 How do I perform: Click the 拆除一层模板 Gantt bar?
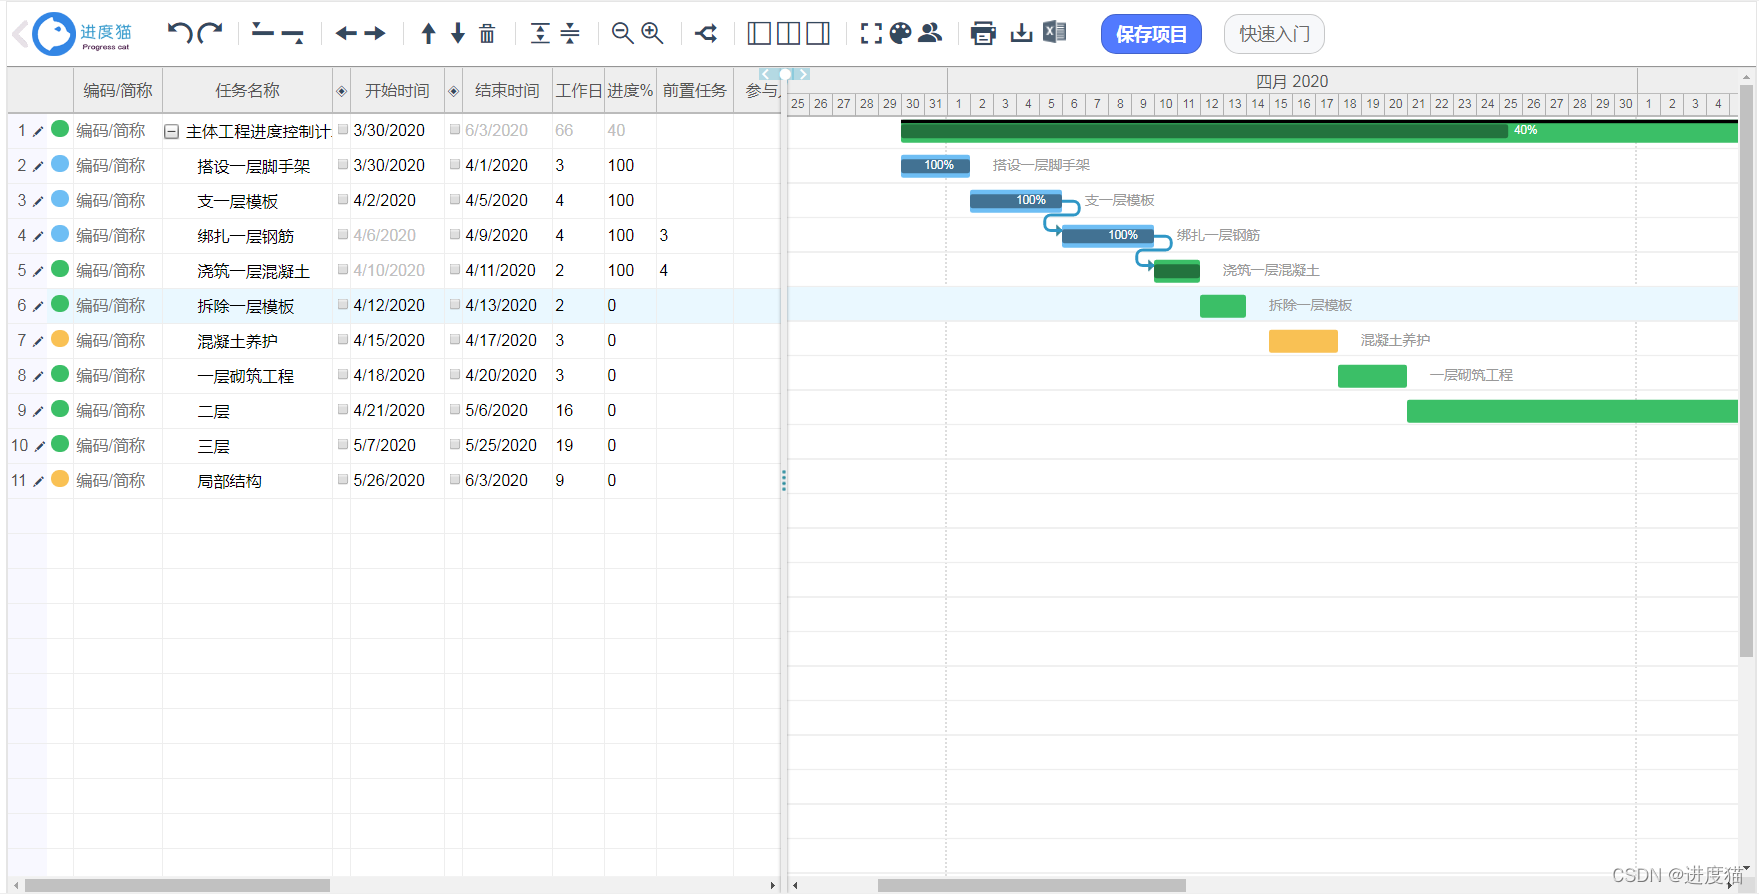pos(1222,306)
